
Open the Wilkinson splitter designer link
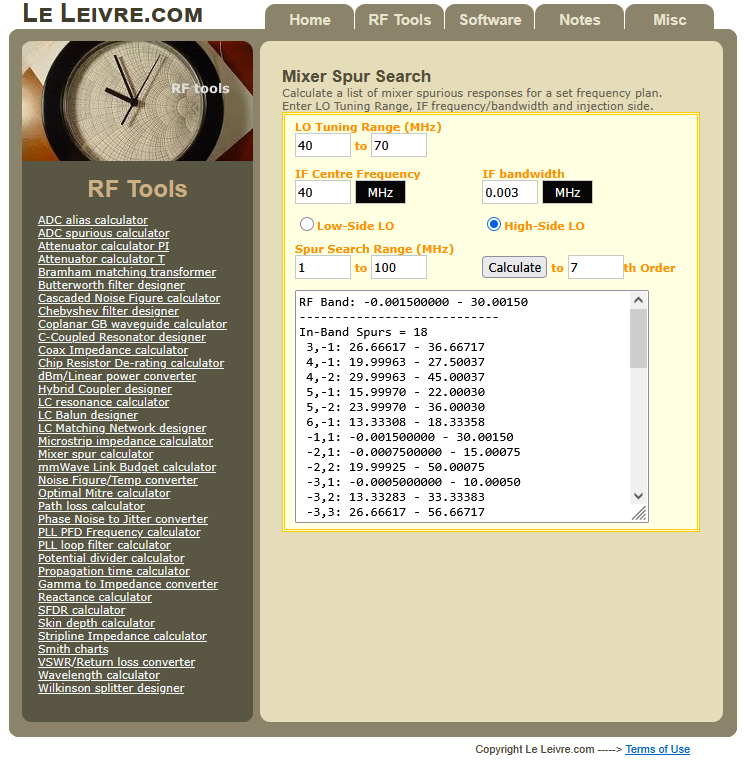111,688
